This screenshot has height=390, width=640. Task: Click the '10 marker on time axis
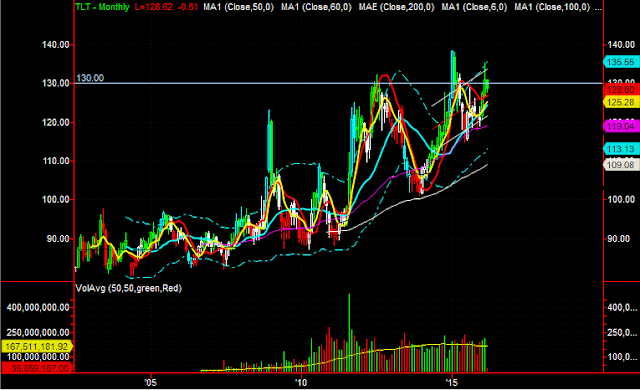click(x=301, y=383)
